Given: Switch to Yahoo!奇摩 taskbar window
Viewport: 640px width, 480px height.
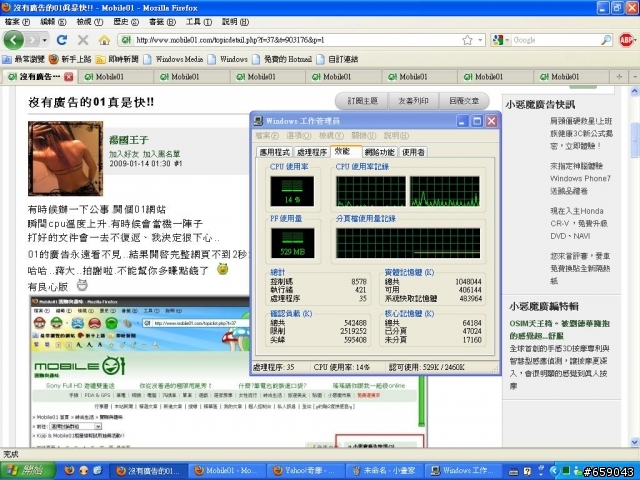Looking at the screenshot, I should (x=307, y=471).
